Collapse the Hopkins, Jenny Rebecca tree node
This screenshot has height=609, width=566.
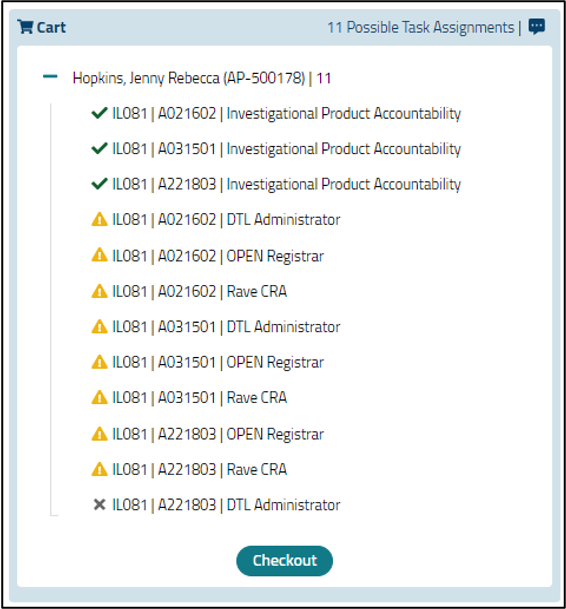[x=50, y=77]
